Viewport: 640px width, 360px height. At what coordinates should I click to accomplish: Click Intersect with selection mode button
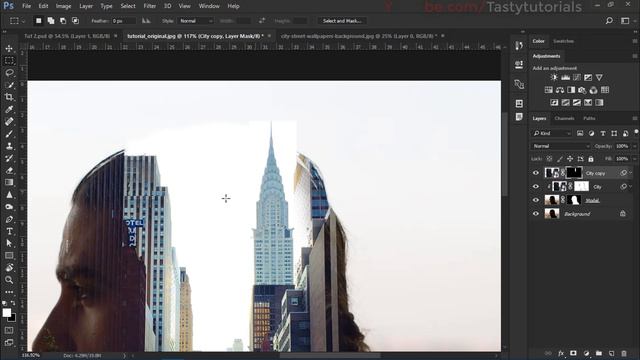coord(76,21)
